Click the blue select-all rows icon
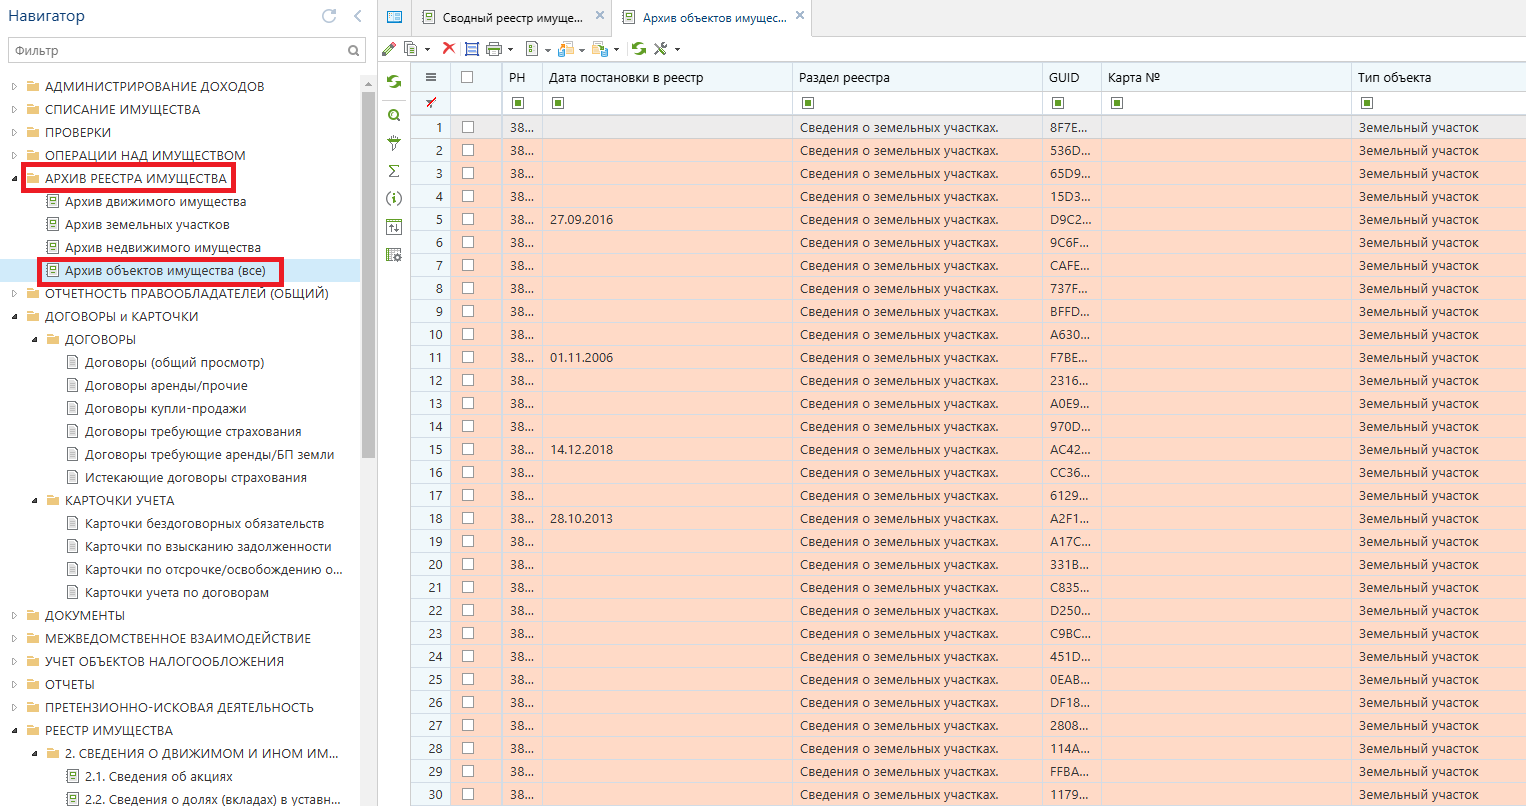 point(471,48)
